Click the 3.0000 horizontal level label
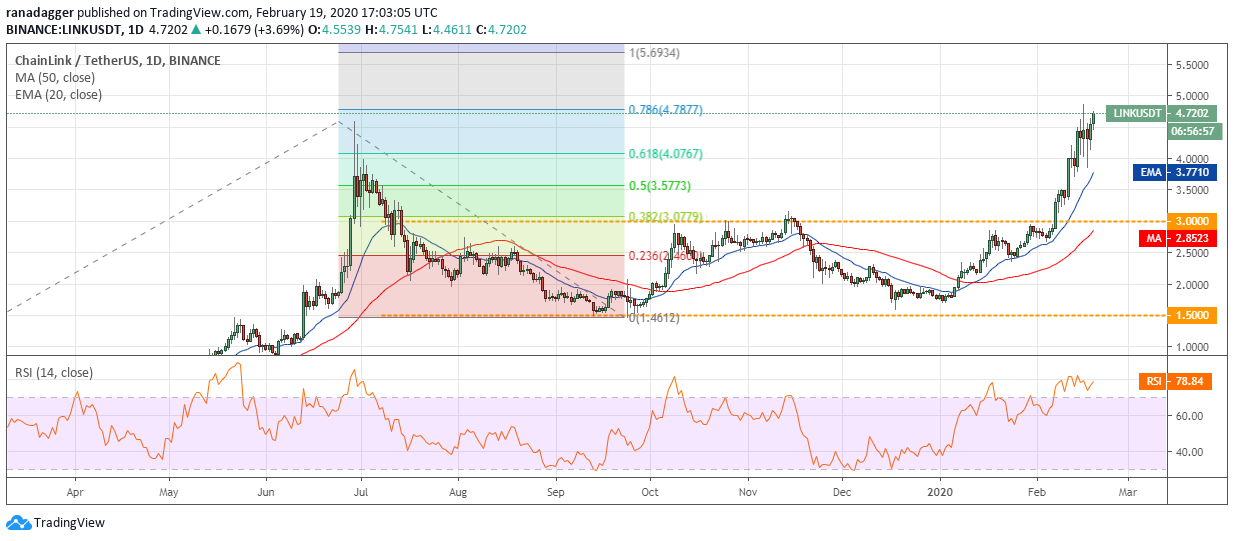This screenshot has width=1234, height=541. click(1192, 221)
